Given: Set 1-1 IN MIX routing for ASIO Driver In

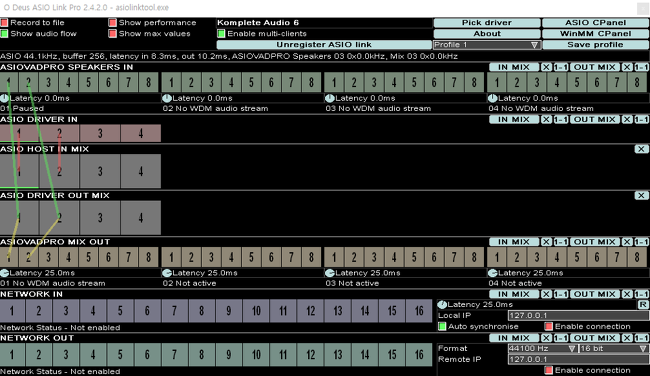Looking at the screenshot, I should [560, 119].
